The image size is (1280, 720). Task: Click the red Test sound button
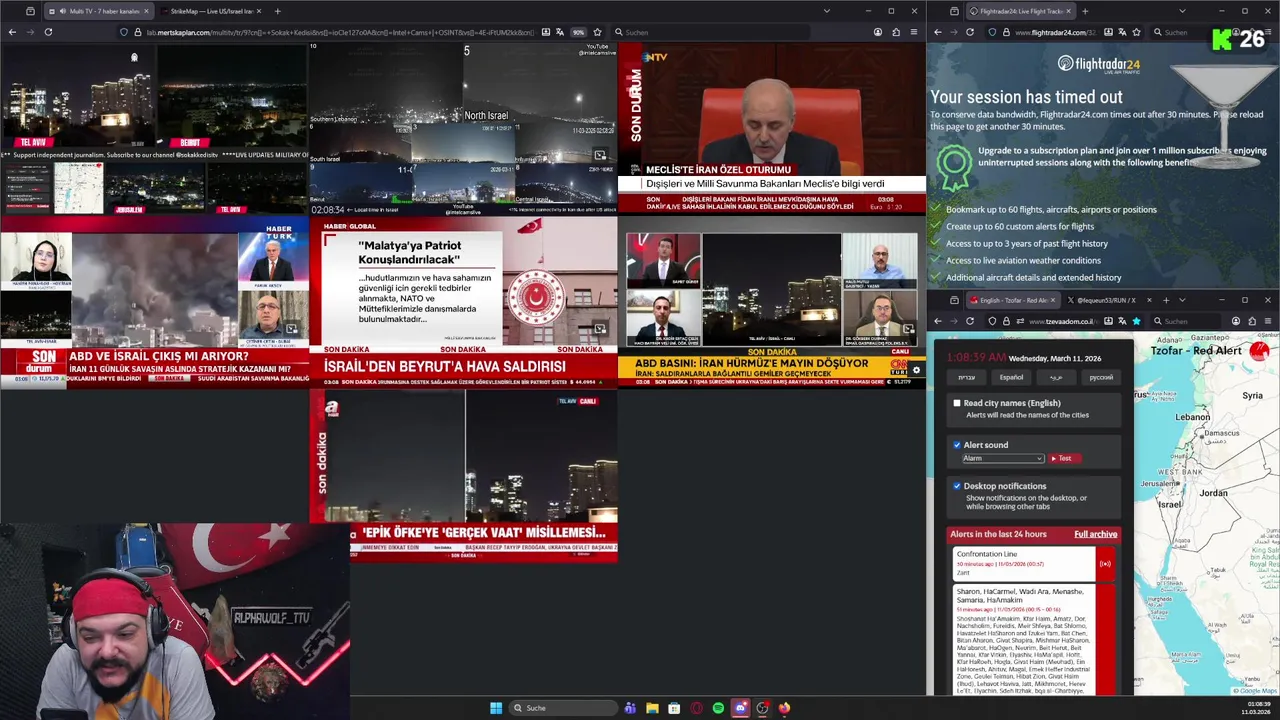pos(1066,458)
